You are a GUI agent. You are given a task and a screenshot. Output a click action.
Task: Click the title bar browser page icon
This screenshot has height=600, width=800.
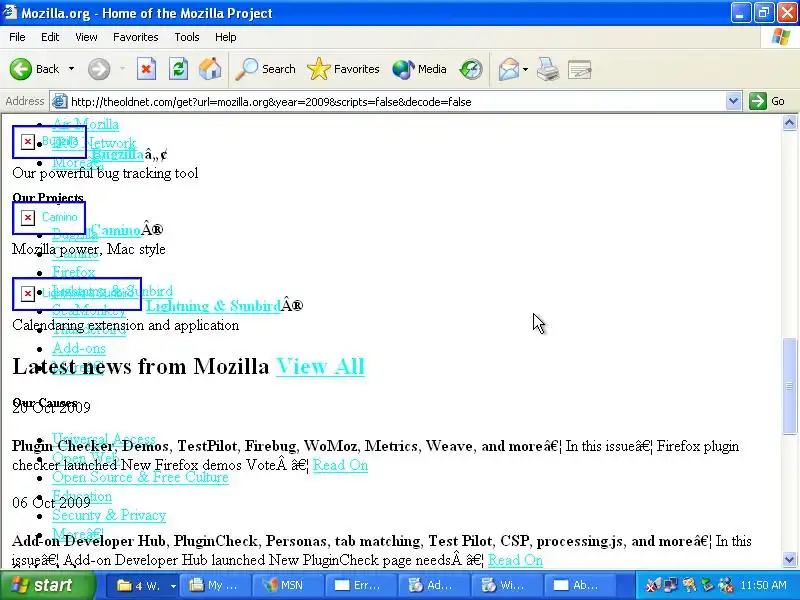tap(10, 12)
